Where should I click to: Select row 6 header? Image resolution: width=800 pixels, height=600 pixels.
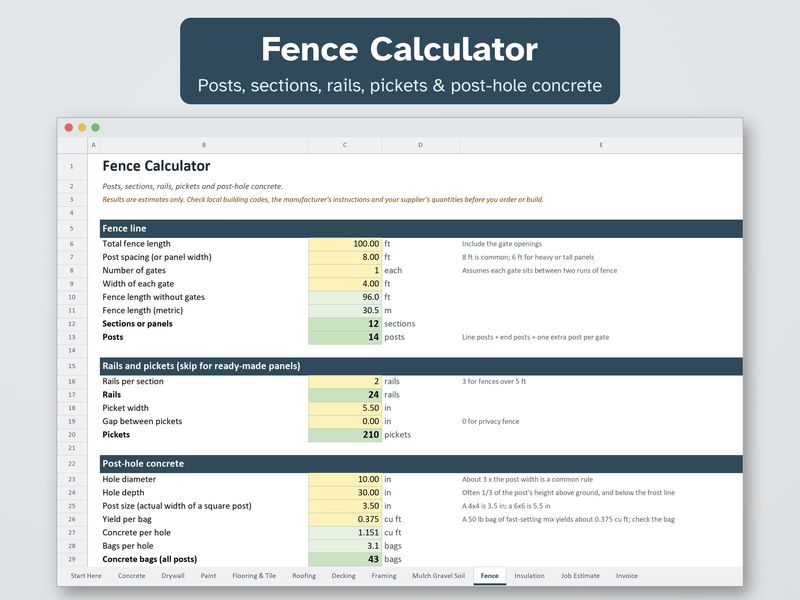pyautogui.click(x=72, y=244)
